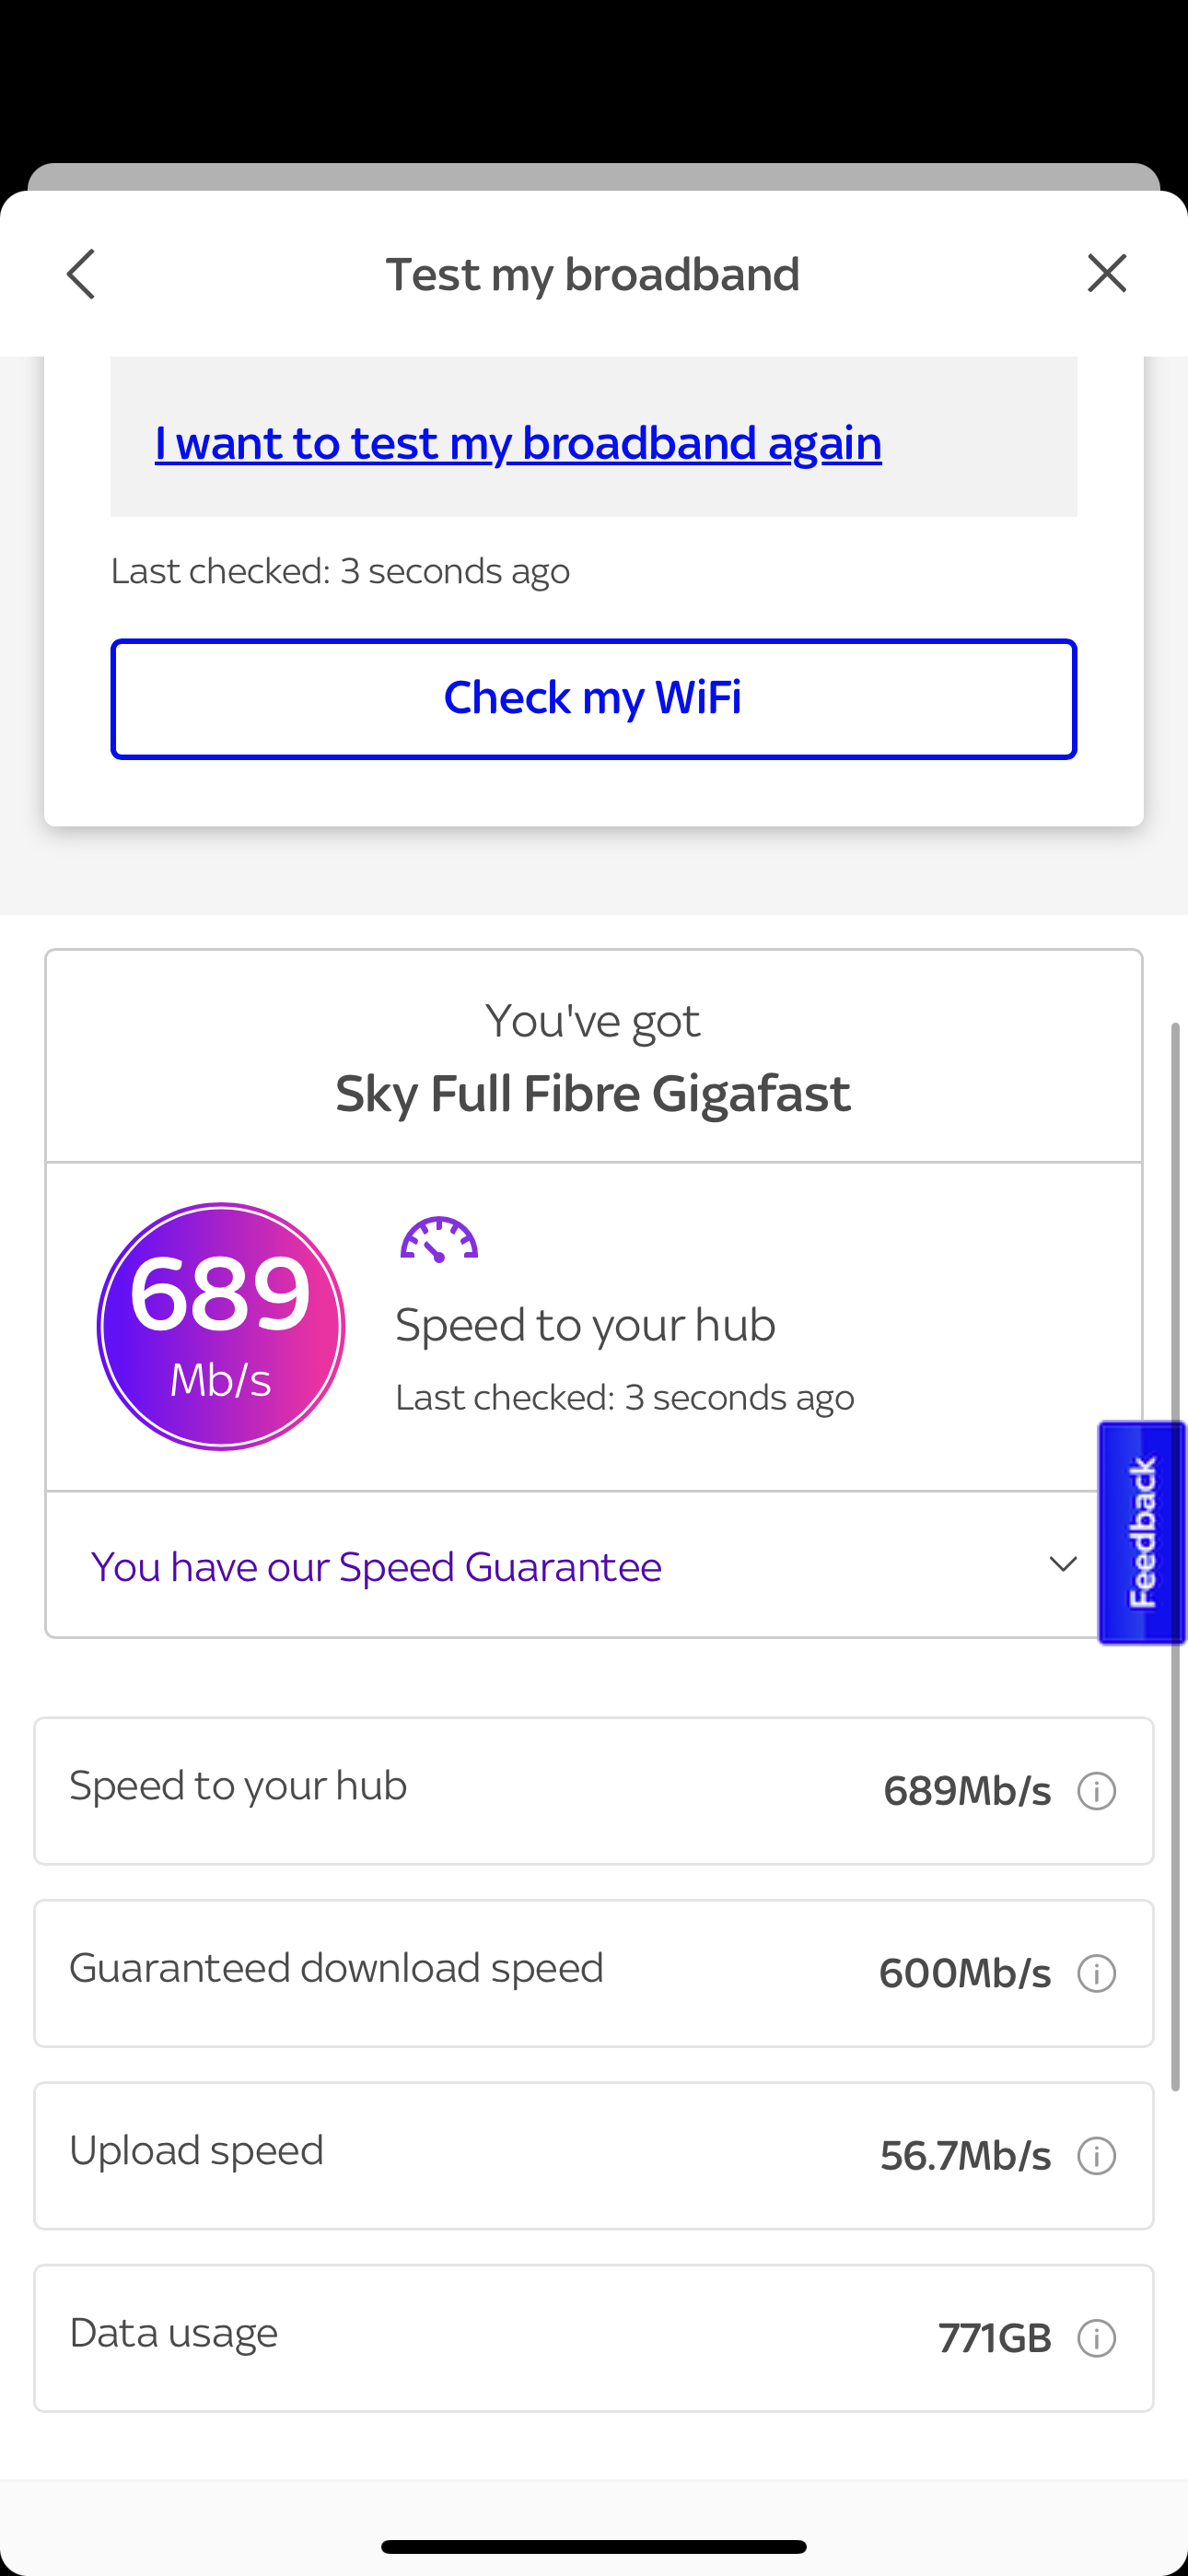1188x2576 pixels.
Task: Show info for Speed to your hub
Action: coord(1096,1791)
